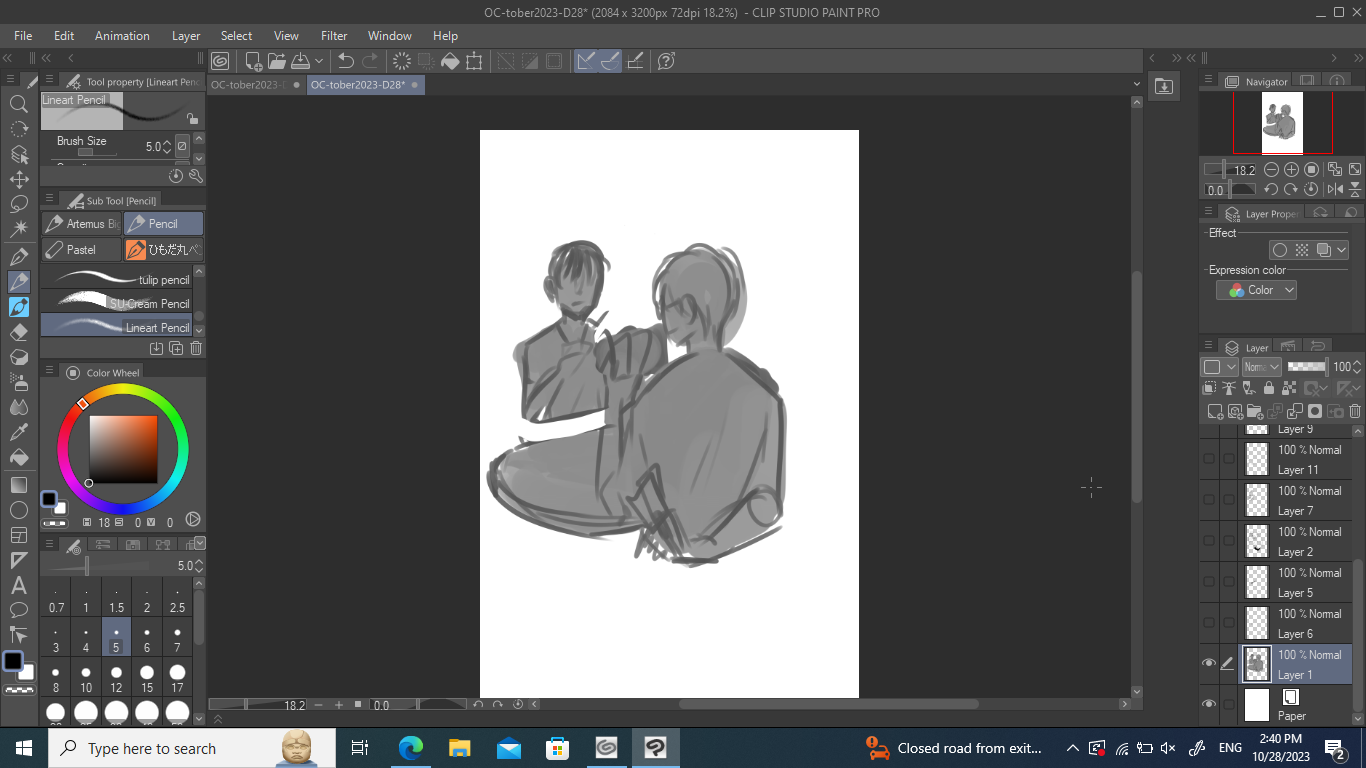Image resolution: width=1366 pixels, height=768 pixels.
Task: Open the Filter menu
Action: [x=334, y=36]
